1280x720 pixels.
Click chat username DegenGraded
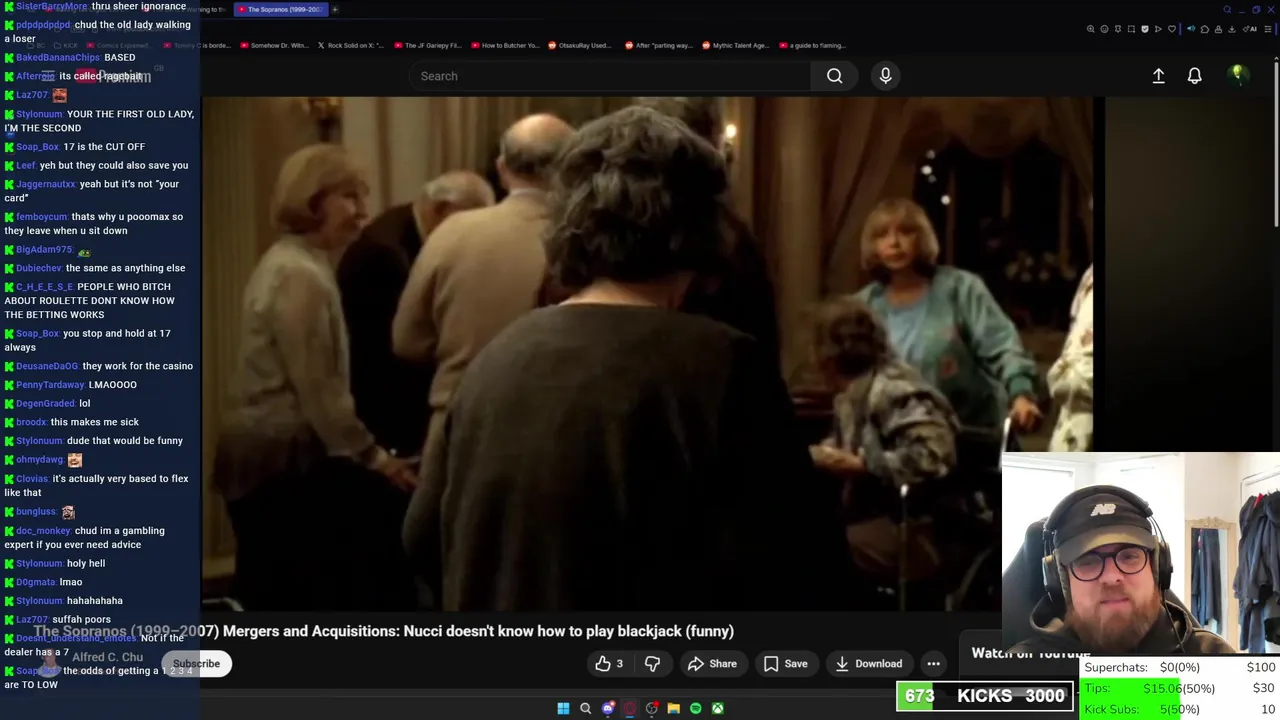45,403
